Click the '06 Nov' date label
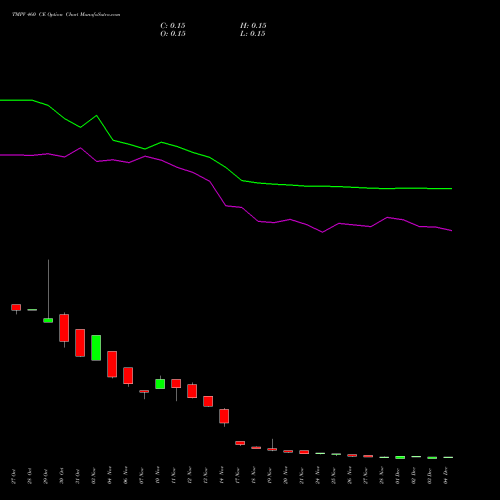 (126, 476)
